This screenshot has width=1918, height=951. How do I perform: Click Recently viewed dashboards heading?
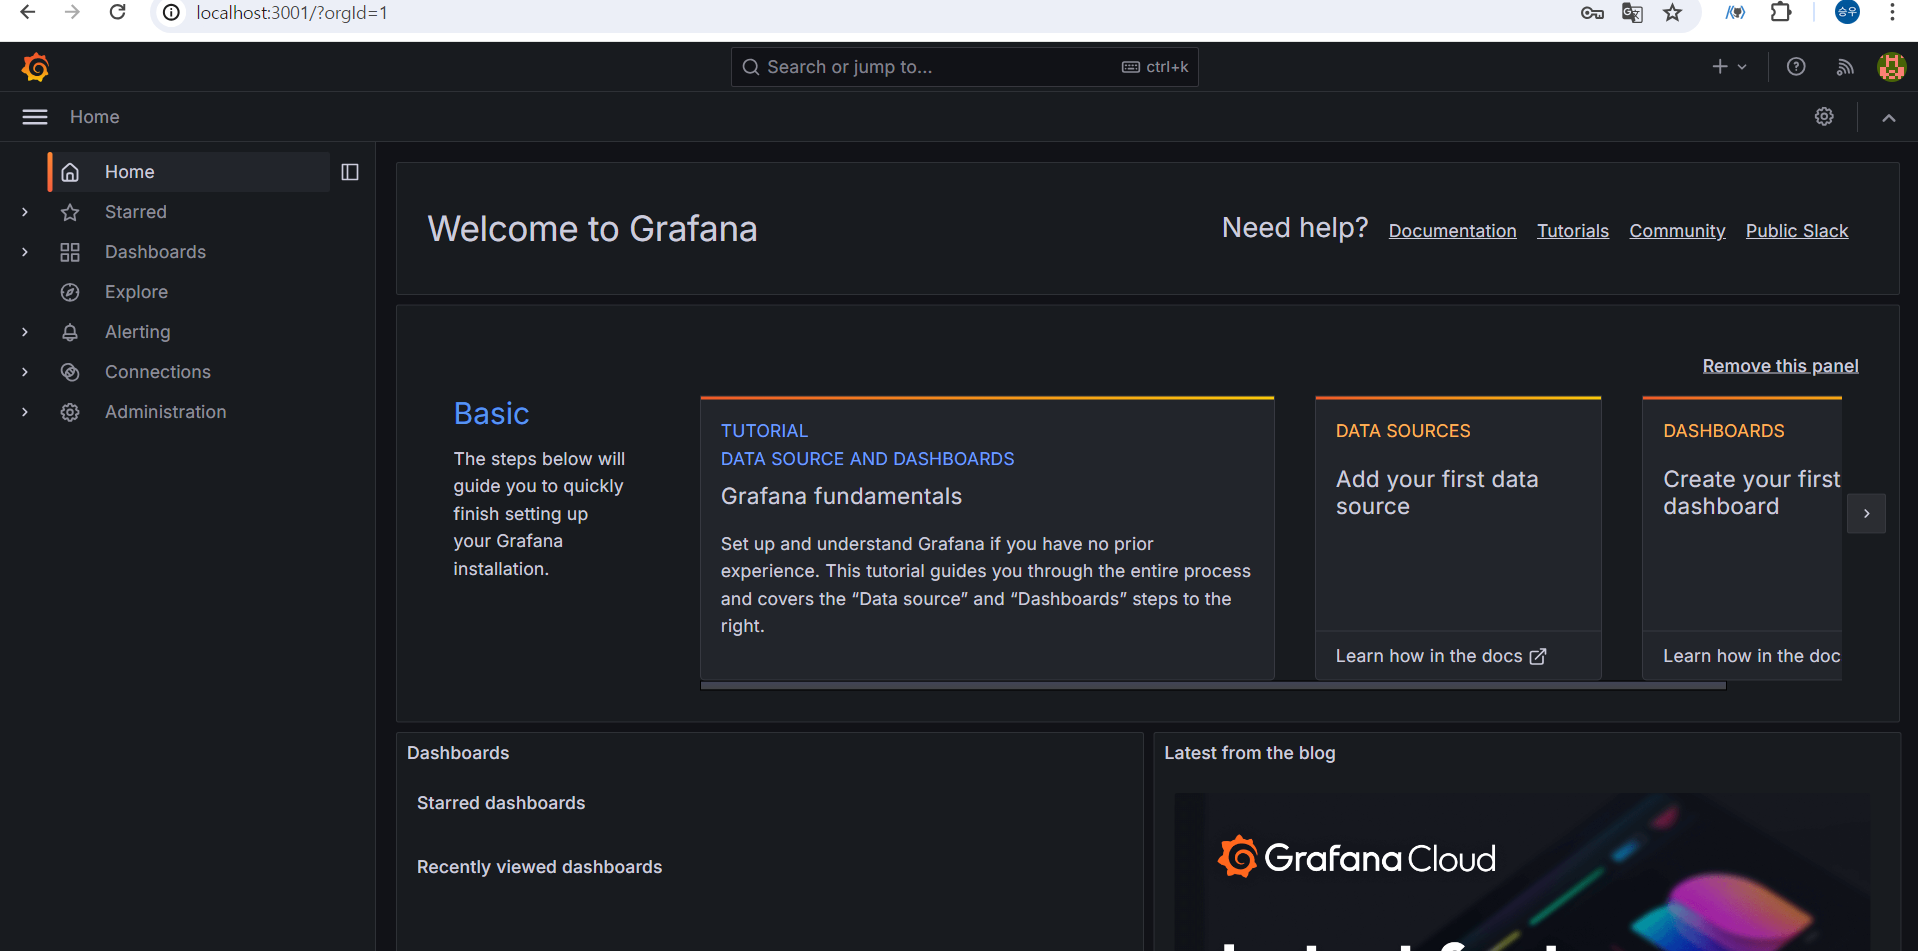click(539, 867)
